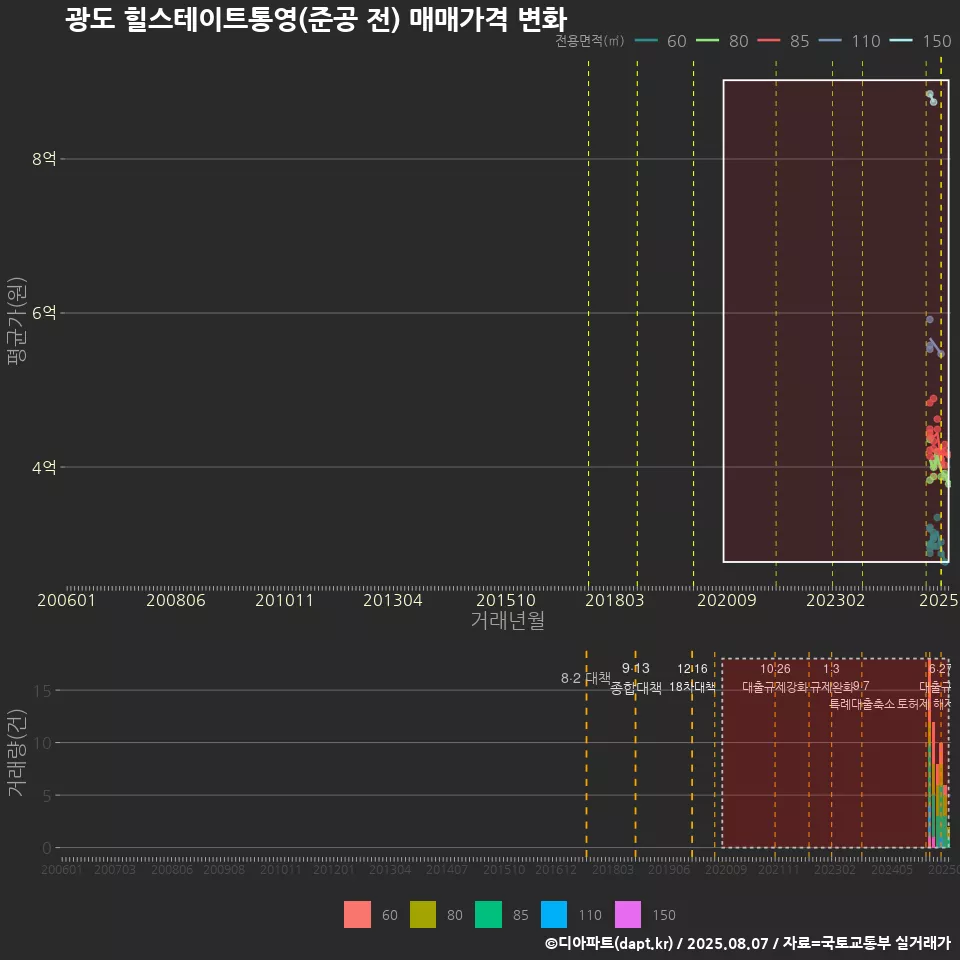Click the '1·3 규제완화' policy annotation
The width and height of the screenshot is (960, 960).
[x=831, y=678]
